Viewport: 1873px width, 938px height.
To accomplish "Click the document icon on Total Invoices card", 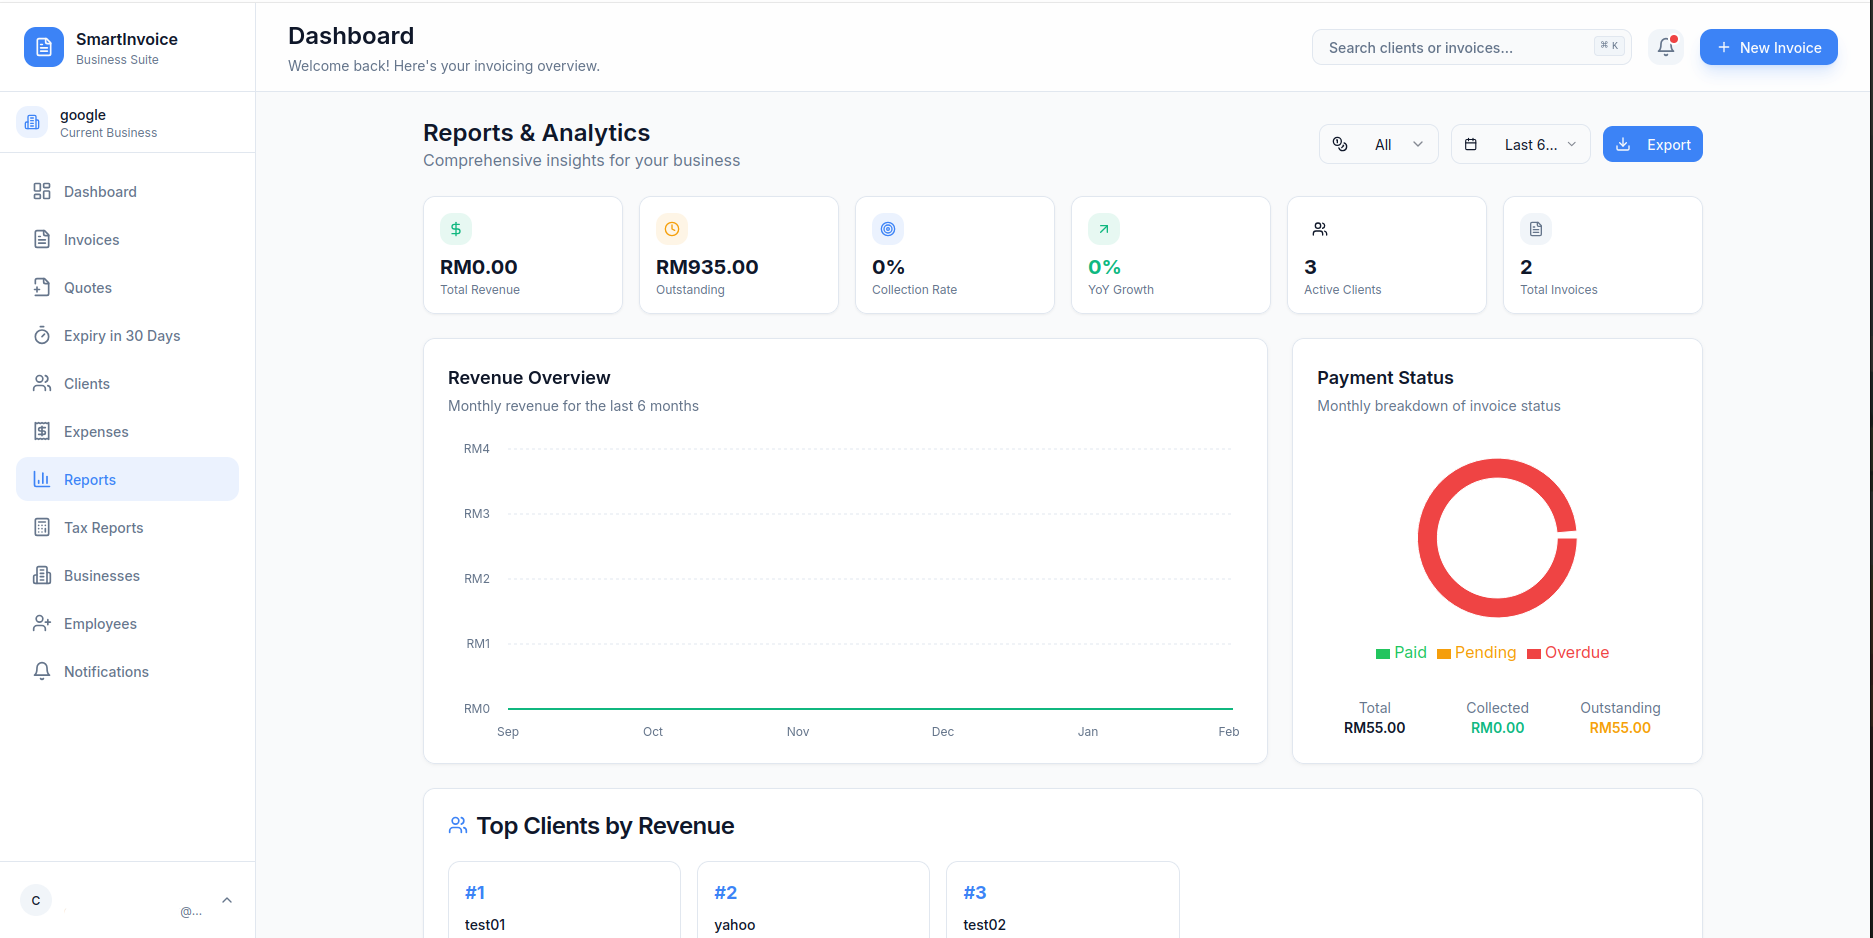I will pos(1536,229).
